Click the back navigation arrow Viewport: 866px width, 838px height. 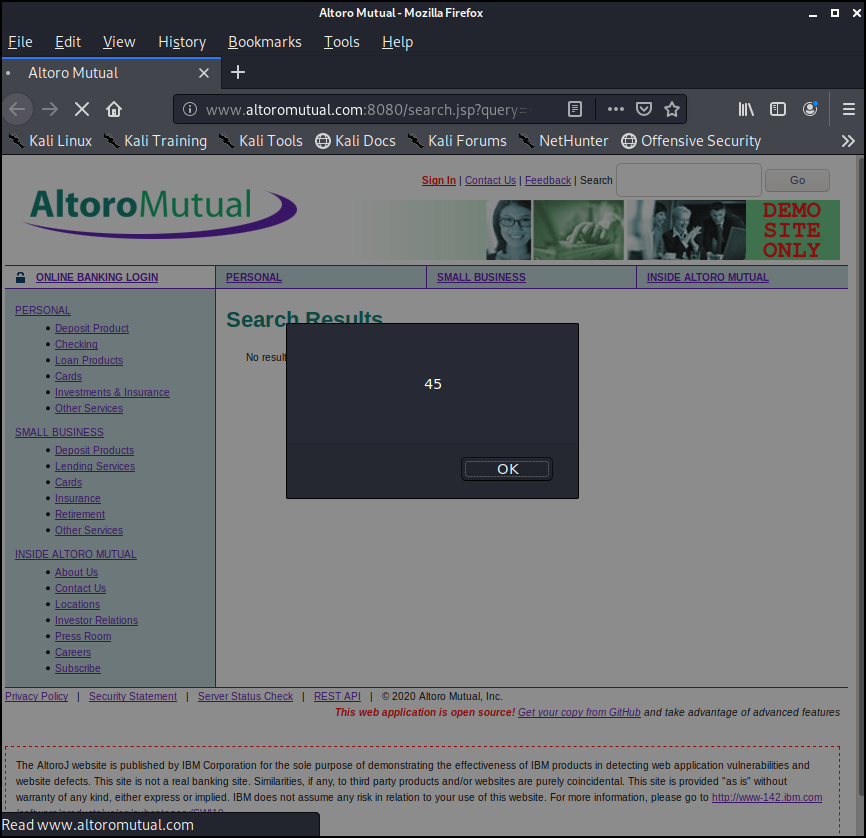18,109
